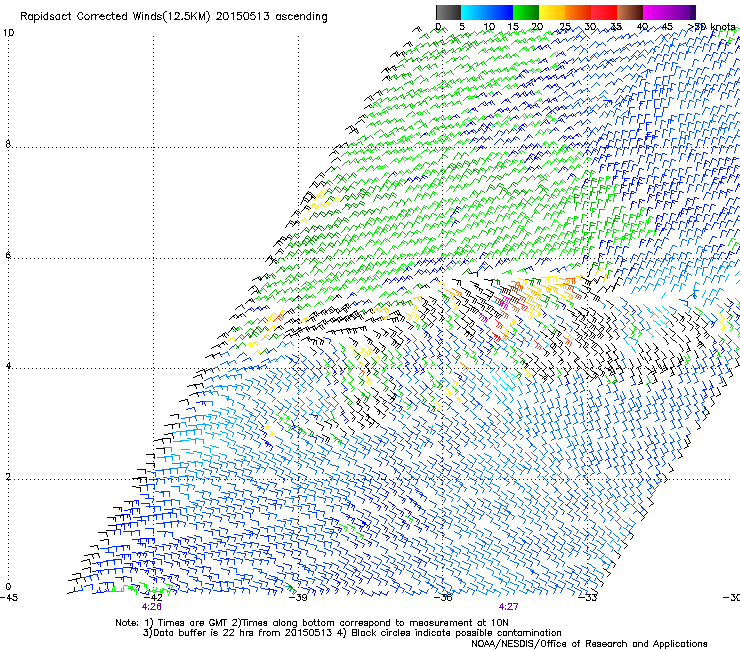Click the purple time label '4:28'
The image size is (740, 650).
(x=151, y=607)
